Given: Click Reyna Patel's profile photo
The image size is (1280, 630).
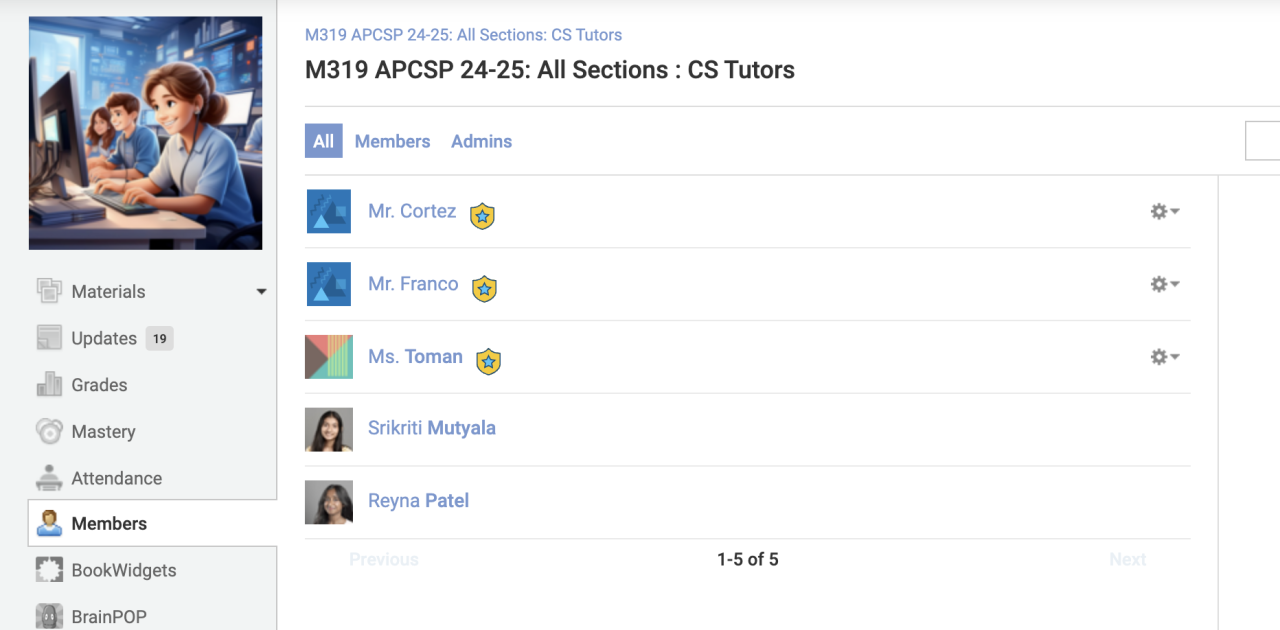Looking at the screenshot, I should click(x=329, y=502).
